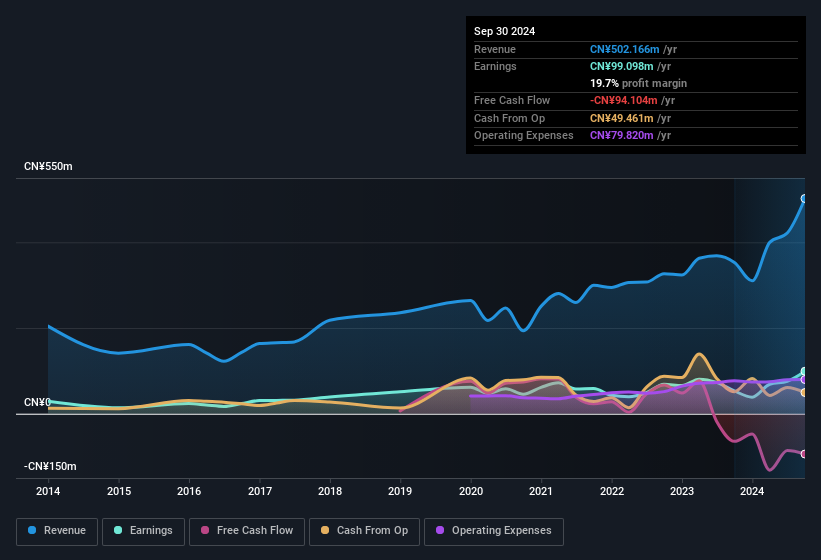This screenshot has width=821, height=560.
Task: Click the orange Cash From Op legend dot
Action: [325, 530]
